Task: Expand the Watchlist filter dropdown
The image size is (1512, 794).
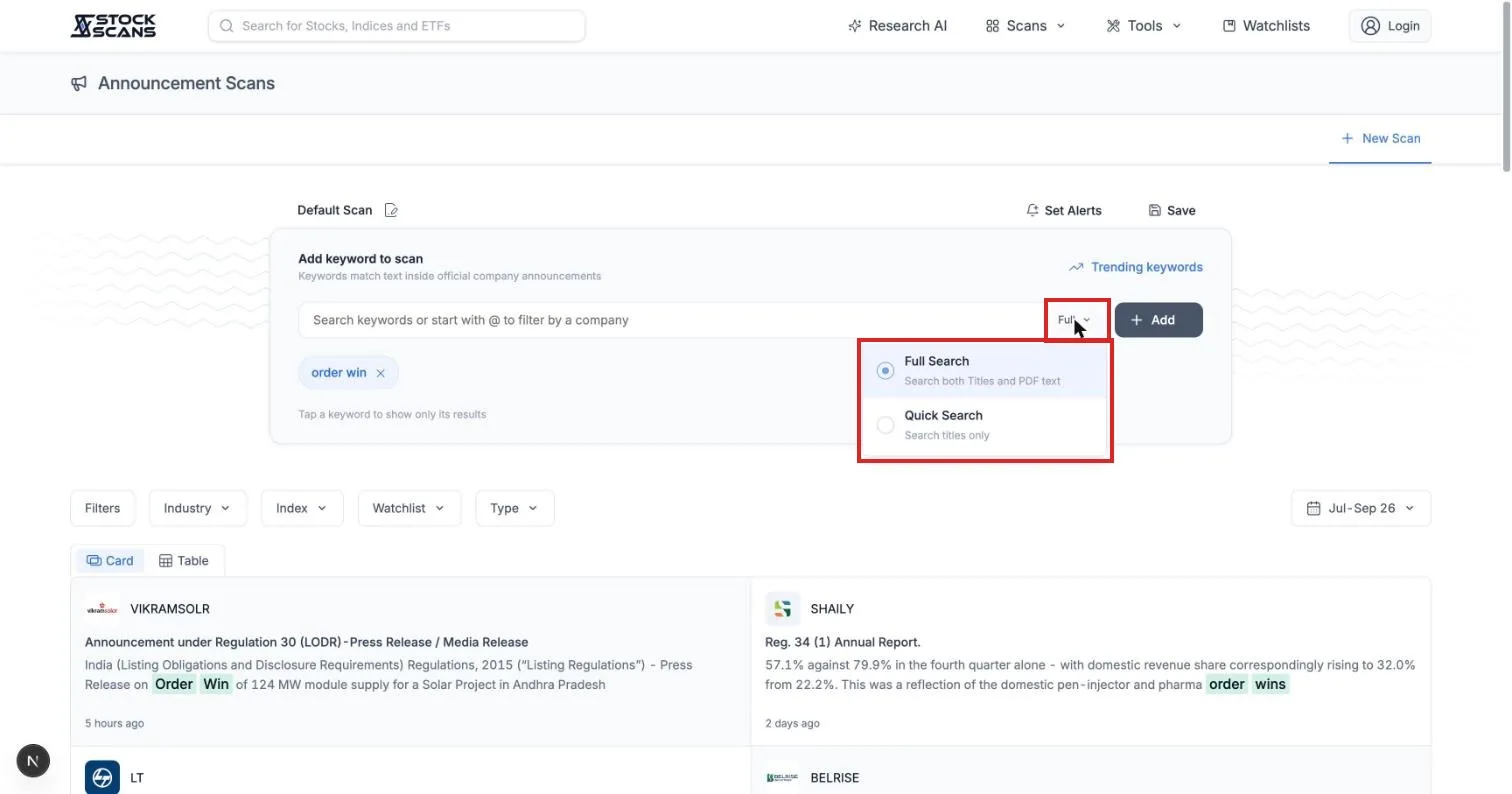Action: click(409, 508)
